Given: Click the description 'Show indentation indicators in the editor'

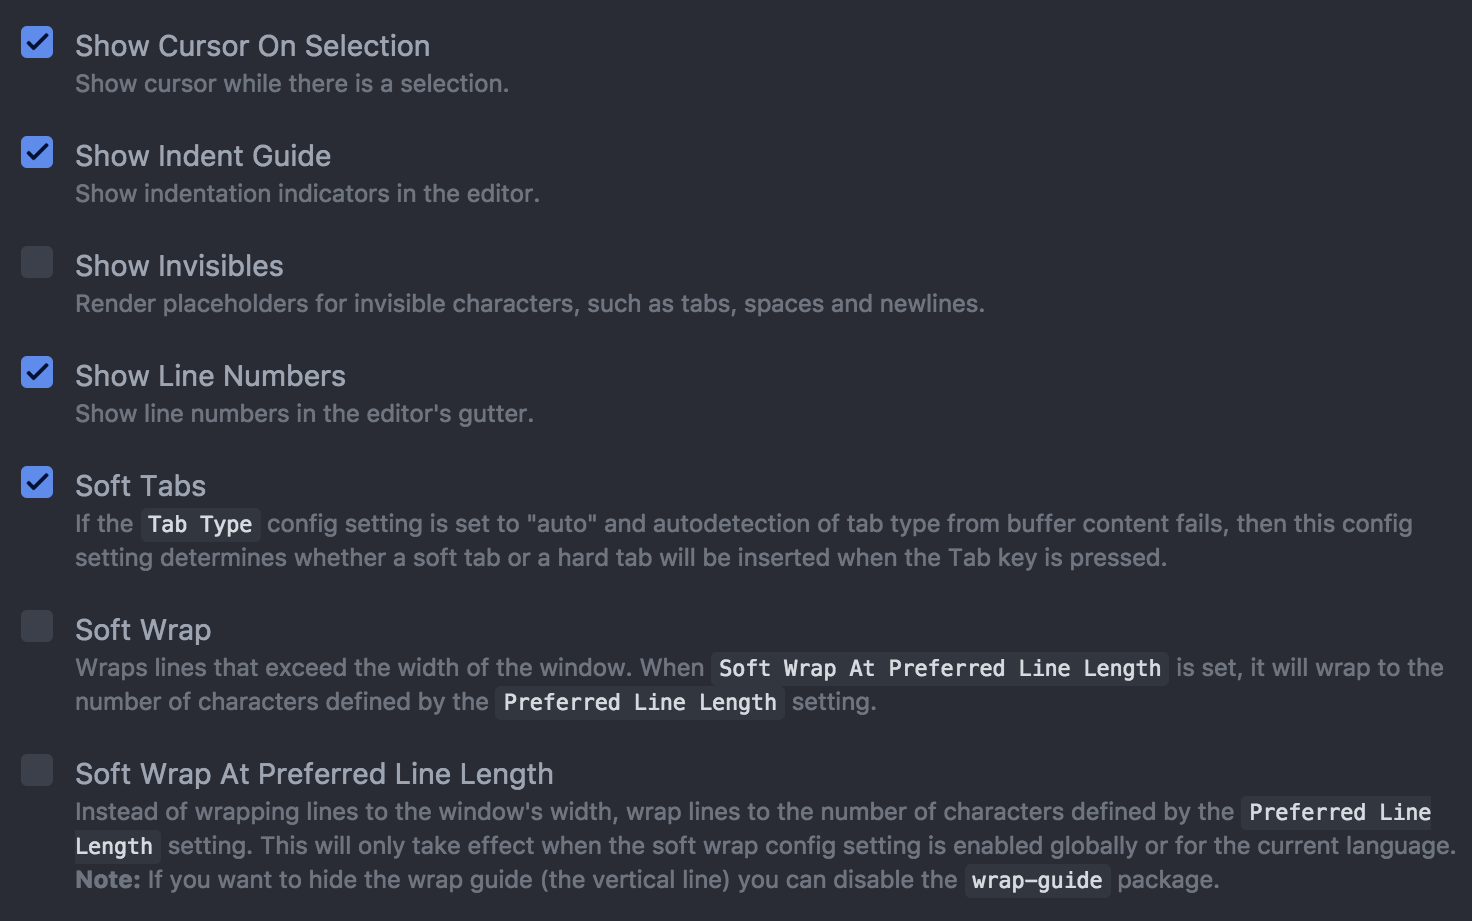Looking at the screenshot, I should (x=307, y=194).
